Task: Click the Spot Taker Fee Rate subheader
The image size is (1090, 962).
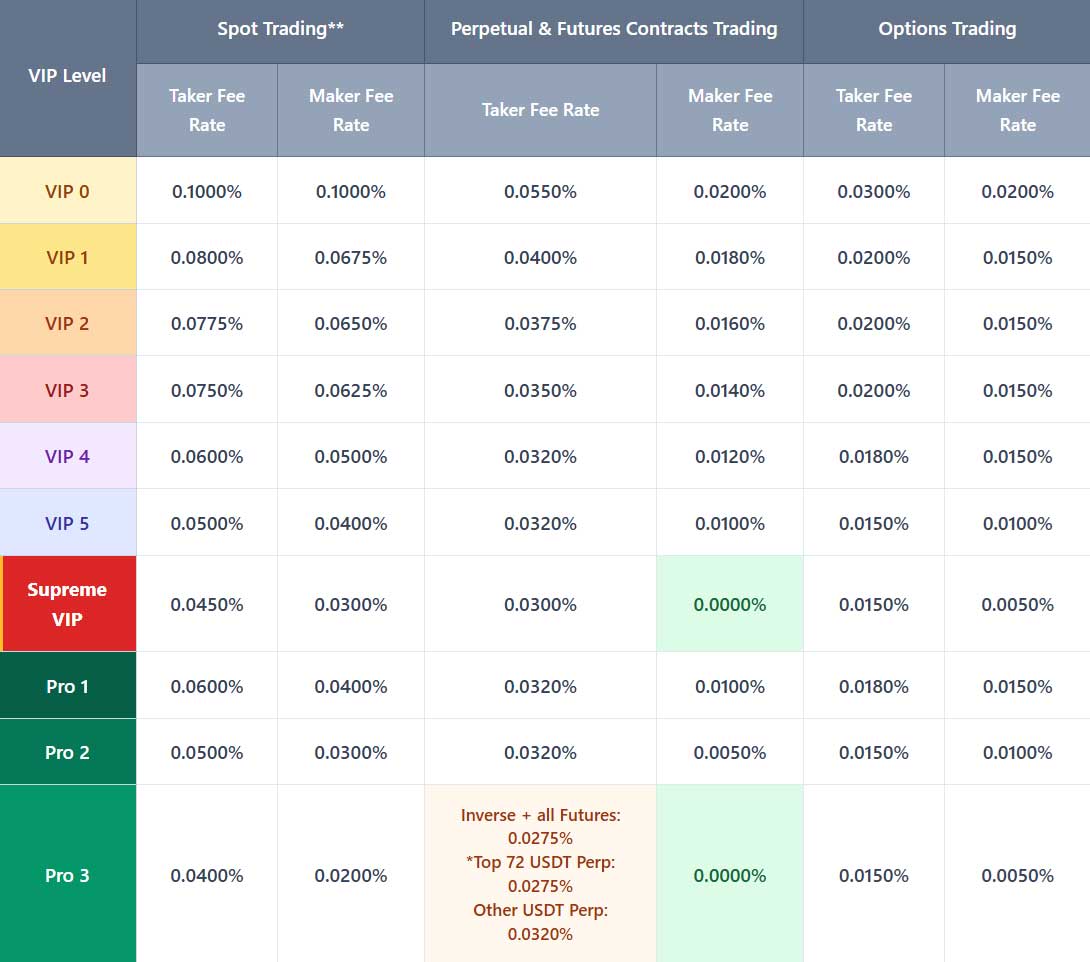Action: click(207, 110)
